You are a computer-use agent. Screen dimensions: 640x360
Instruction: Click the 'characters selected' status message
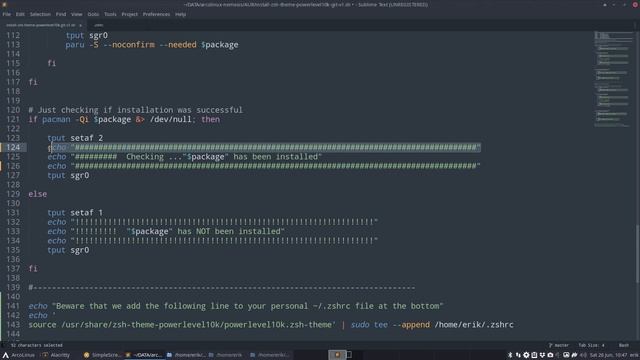(37, 345)
